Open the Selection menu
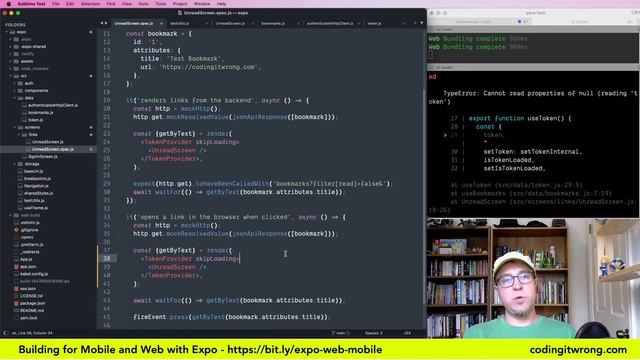Screen dimensions: 640x360 click(x=90, y=4)
